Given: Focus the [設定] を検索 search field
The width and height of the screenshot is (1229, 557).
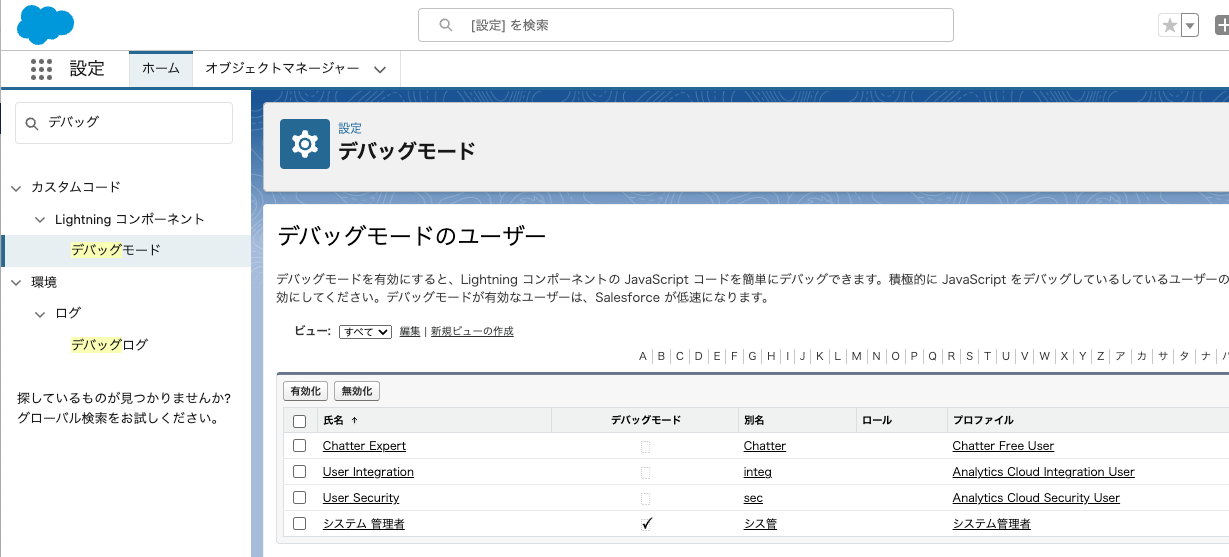Looking at the screenshot, I should pyautogui.click(x=685, y=25).
